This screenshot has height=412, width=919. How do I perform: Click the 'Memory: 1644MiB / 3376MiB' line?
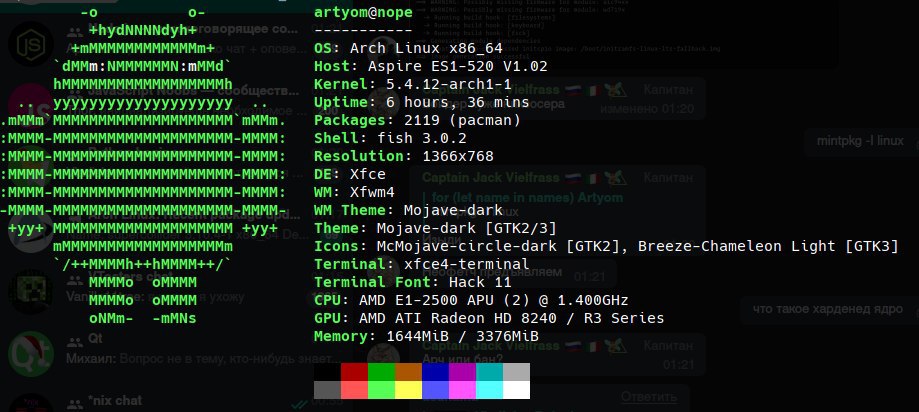[x=427, y=336]
